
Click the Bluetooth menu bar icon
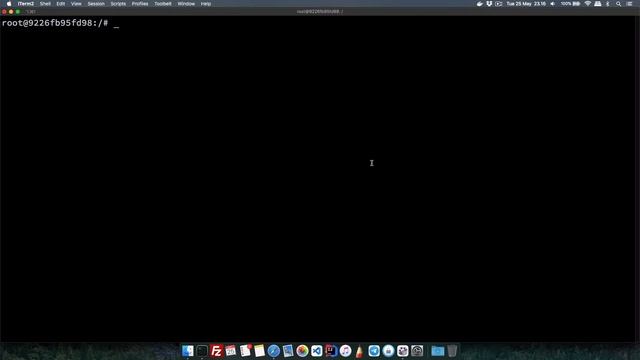point(607,4)
